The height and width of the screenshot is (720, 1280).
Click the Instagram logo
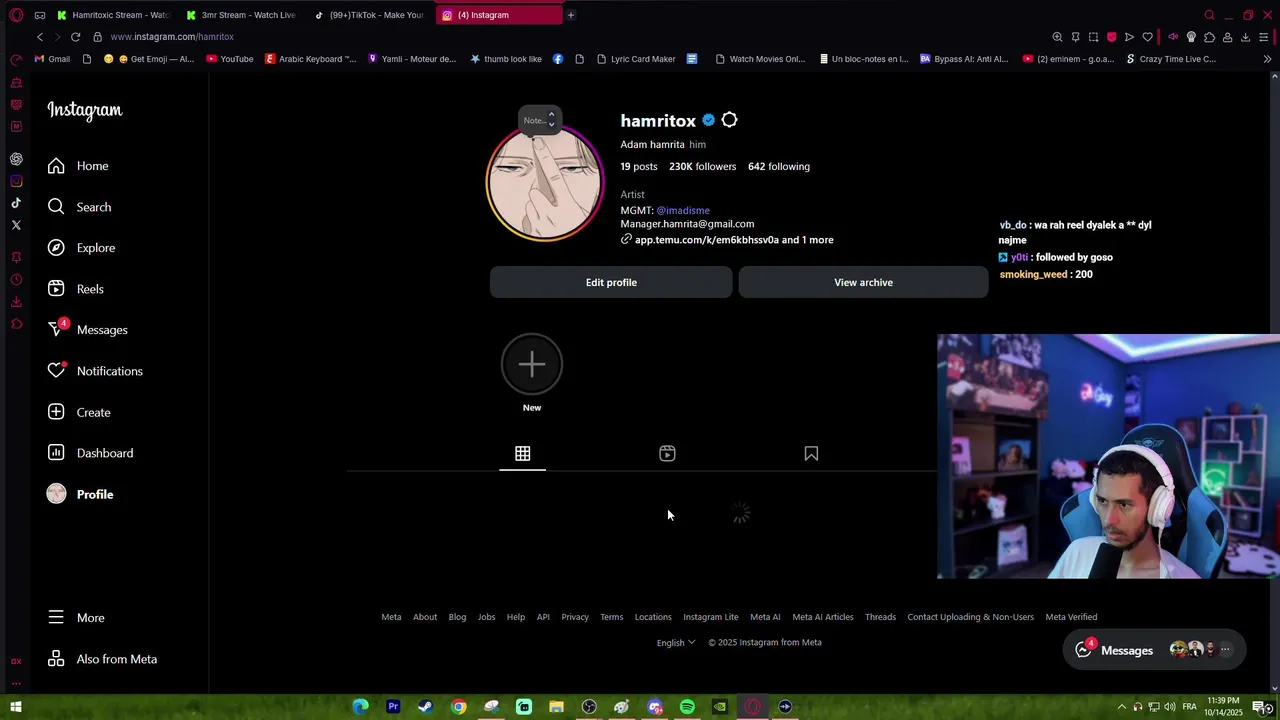(85, 110)
